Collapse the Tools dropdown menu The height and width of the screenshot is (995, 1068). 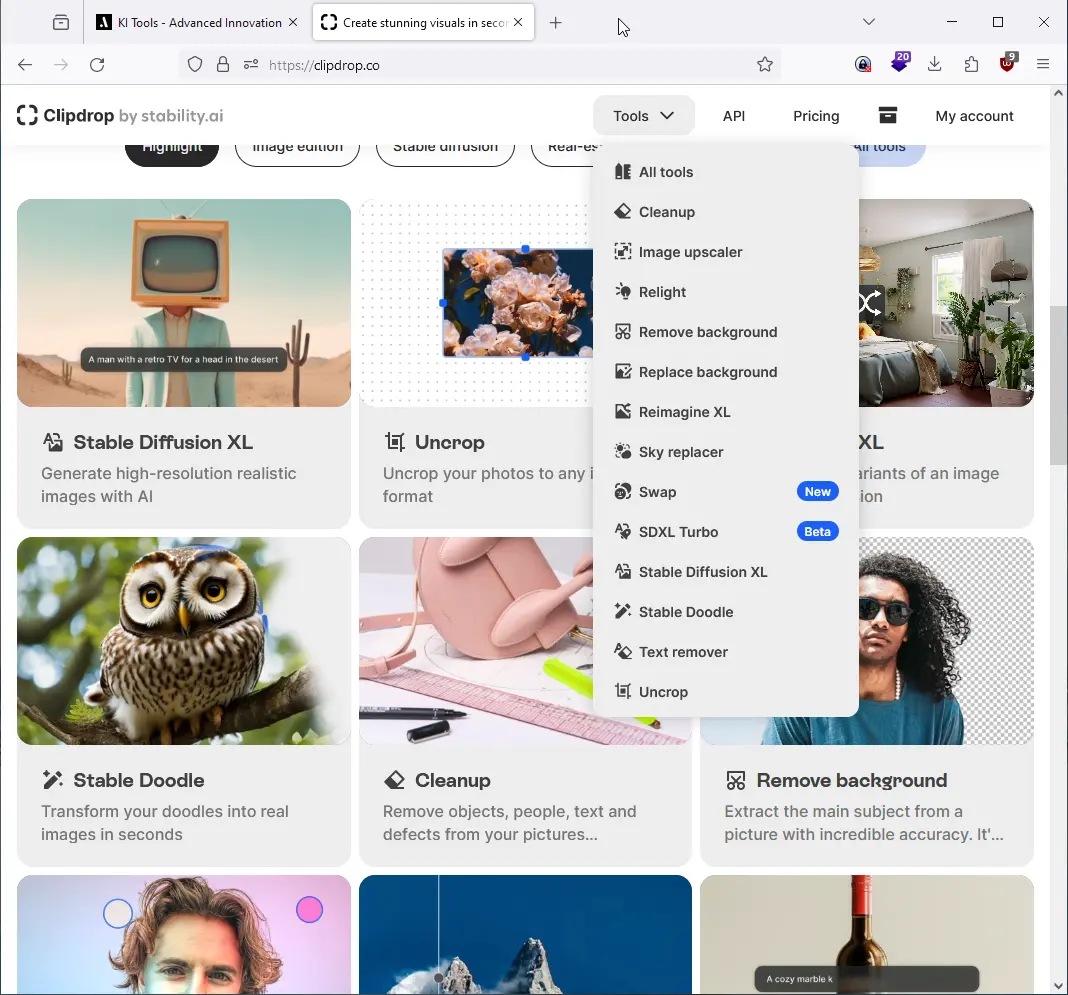[x=644, y=116]
